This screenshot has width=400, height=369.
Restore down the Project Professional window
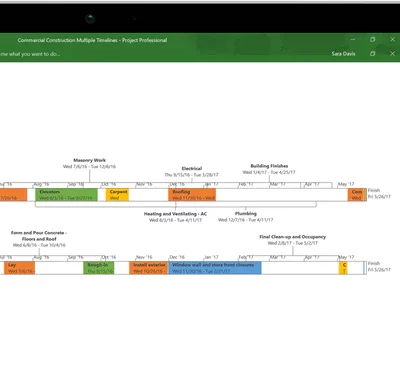(373, 40)
